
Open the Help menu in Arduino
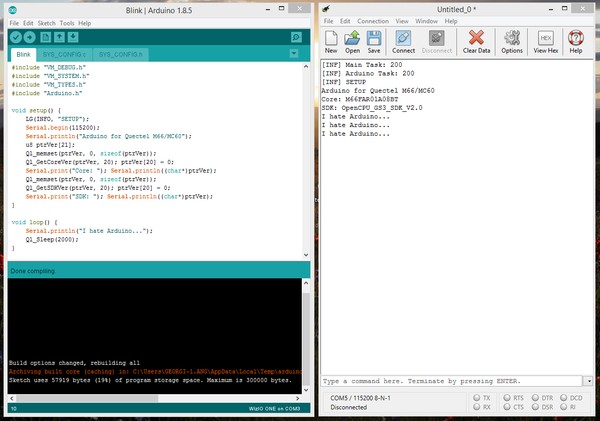85,23
